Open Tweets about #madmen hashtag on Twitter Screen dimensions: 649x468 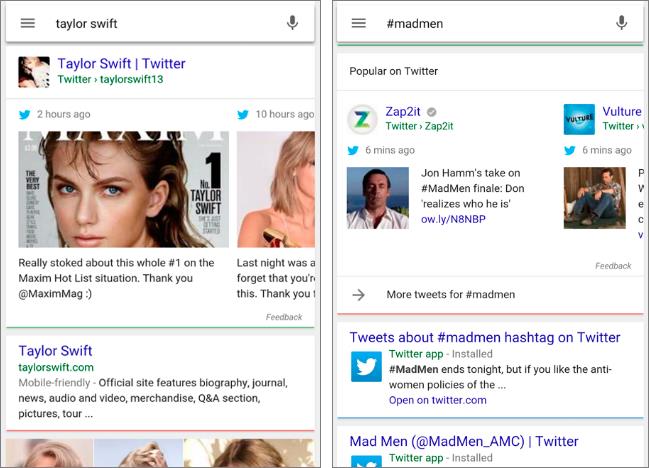tap(485, 337)
